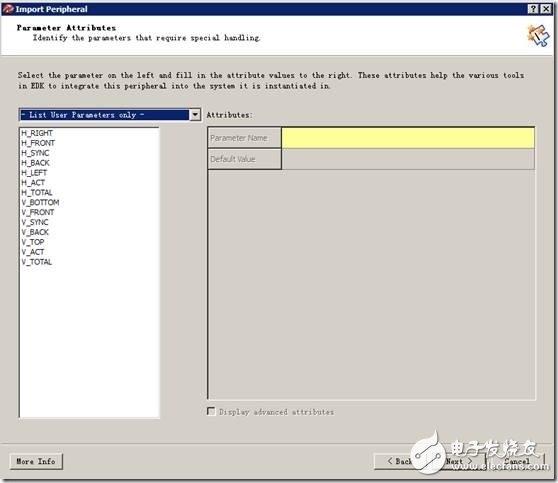Image resolution: width=558 pixels, height=483 pixels.
Task: Select H_FRONT parameter in list
Action: tap(38, 143)
